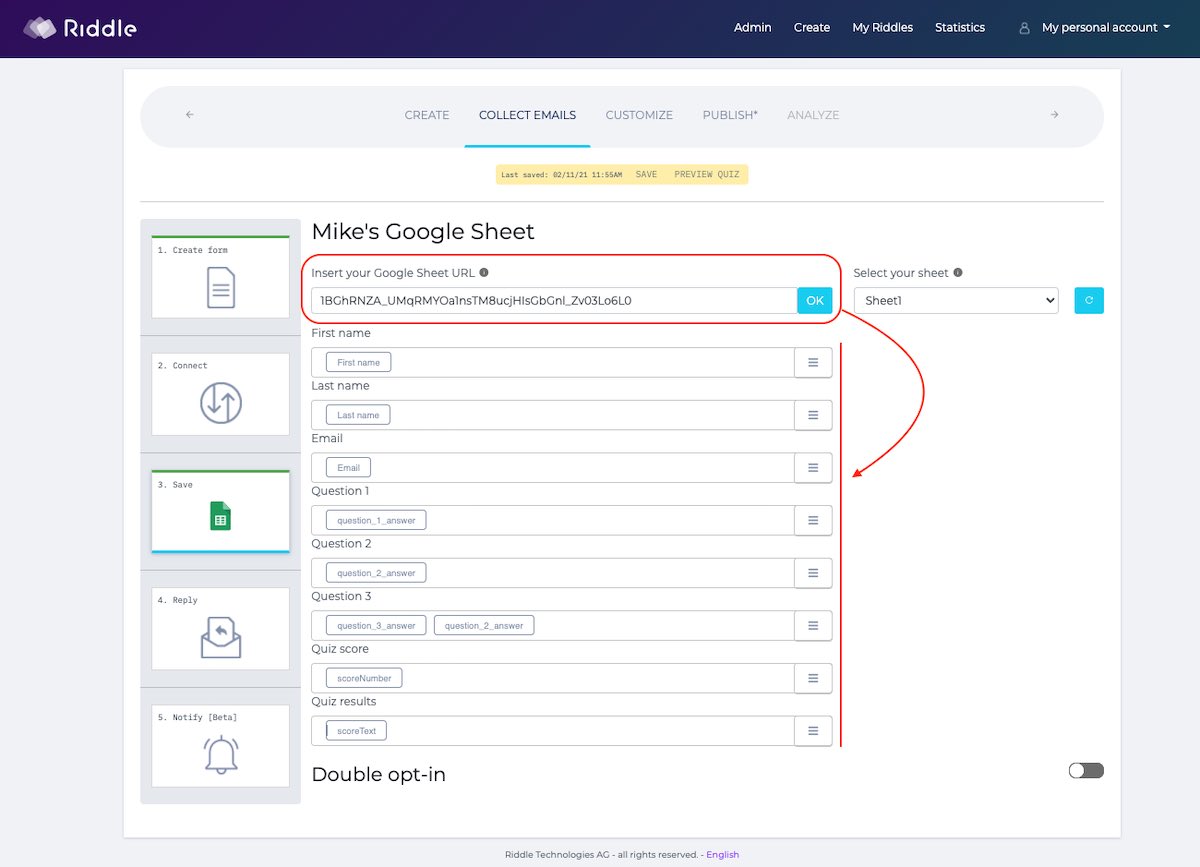Open the Question 1 field menu

tap(813, 520)
